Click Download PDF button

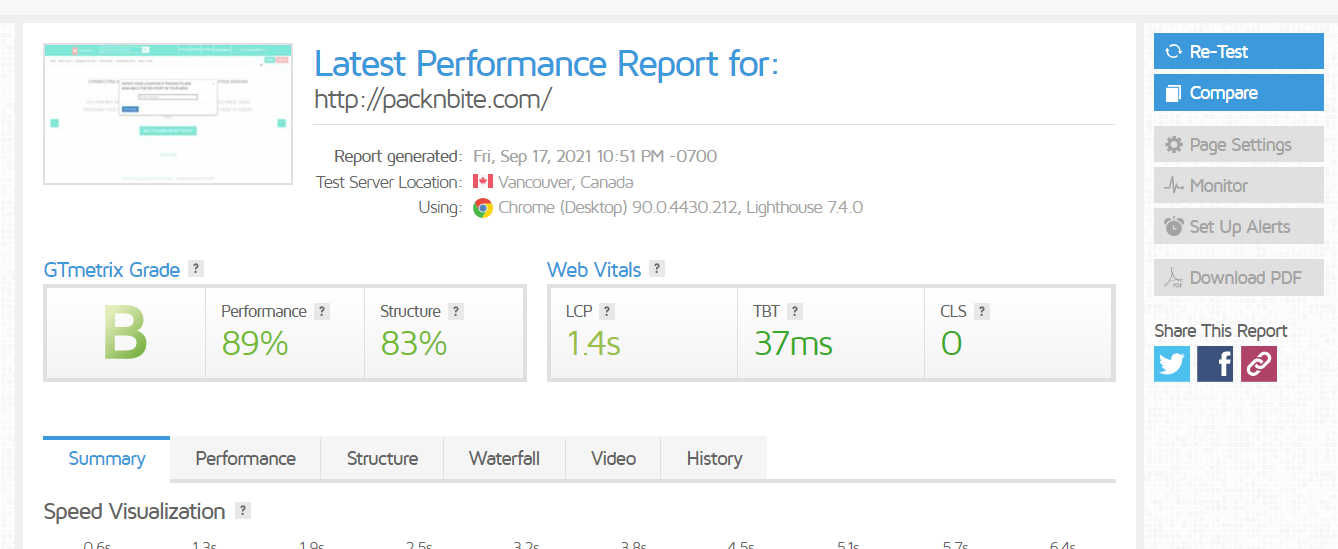(x=1238, y=278)
